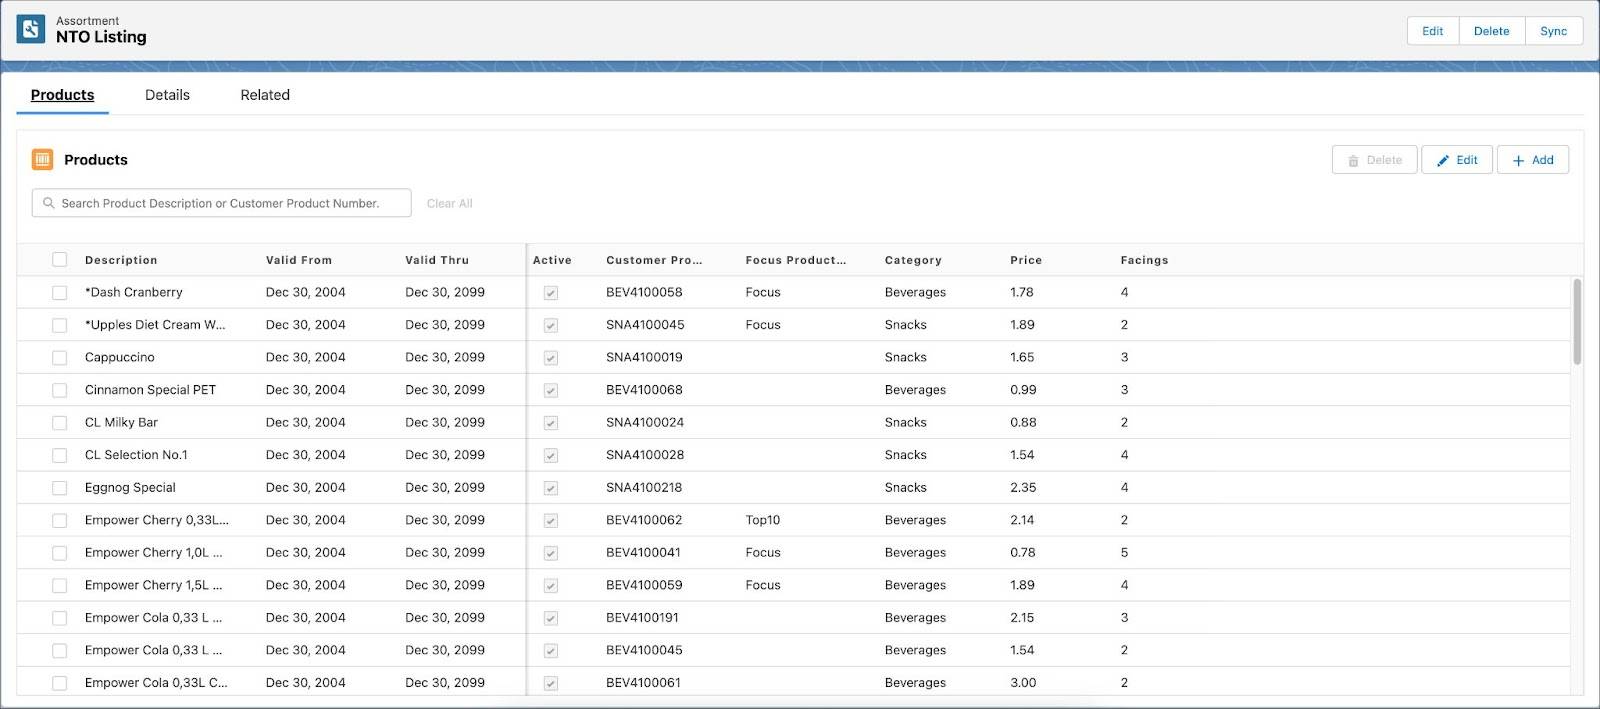The image size is (1600, 709).
Task: Click the Valid From column header
Action: point(299,260)
